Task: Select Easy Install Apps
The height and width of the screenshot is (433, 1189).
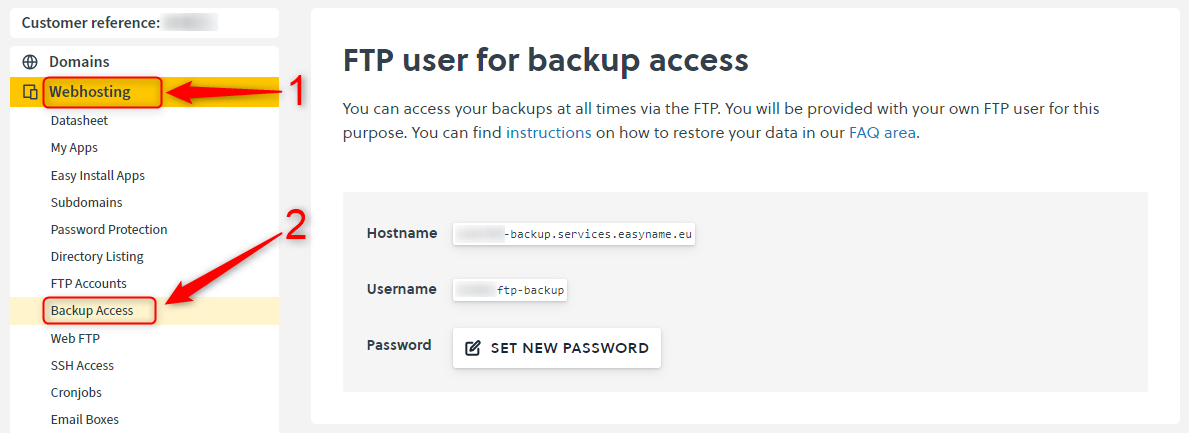Action: (x=97, y=175)
